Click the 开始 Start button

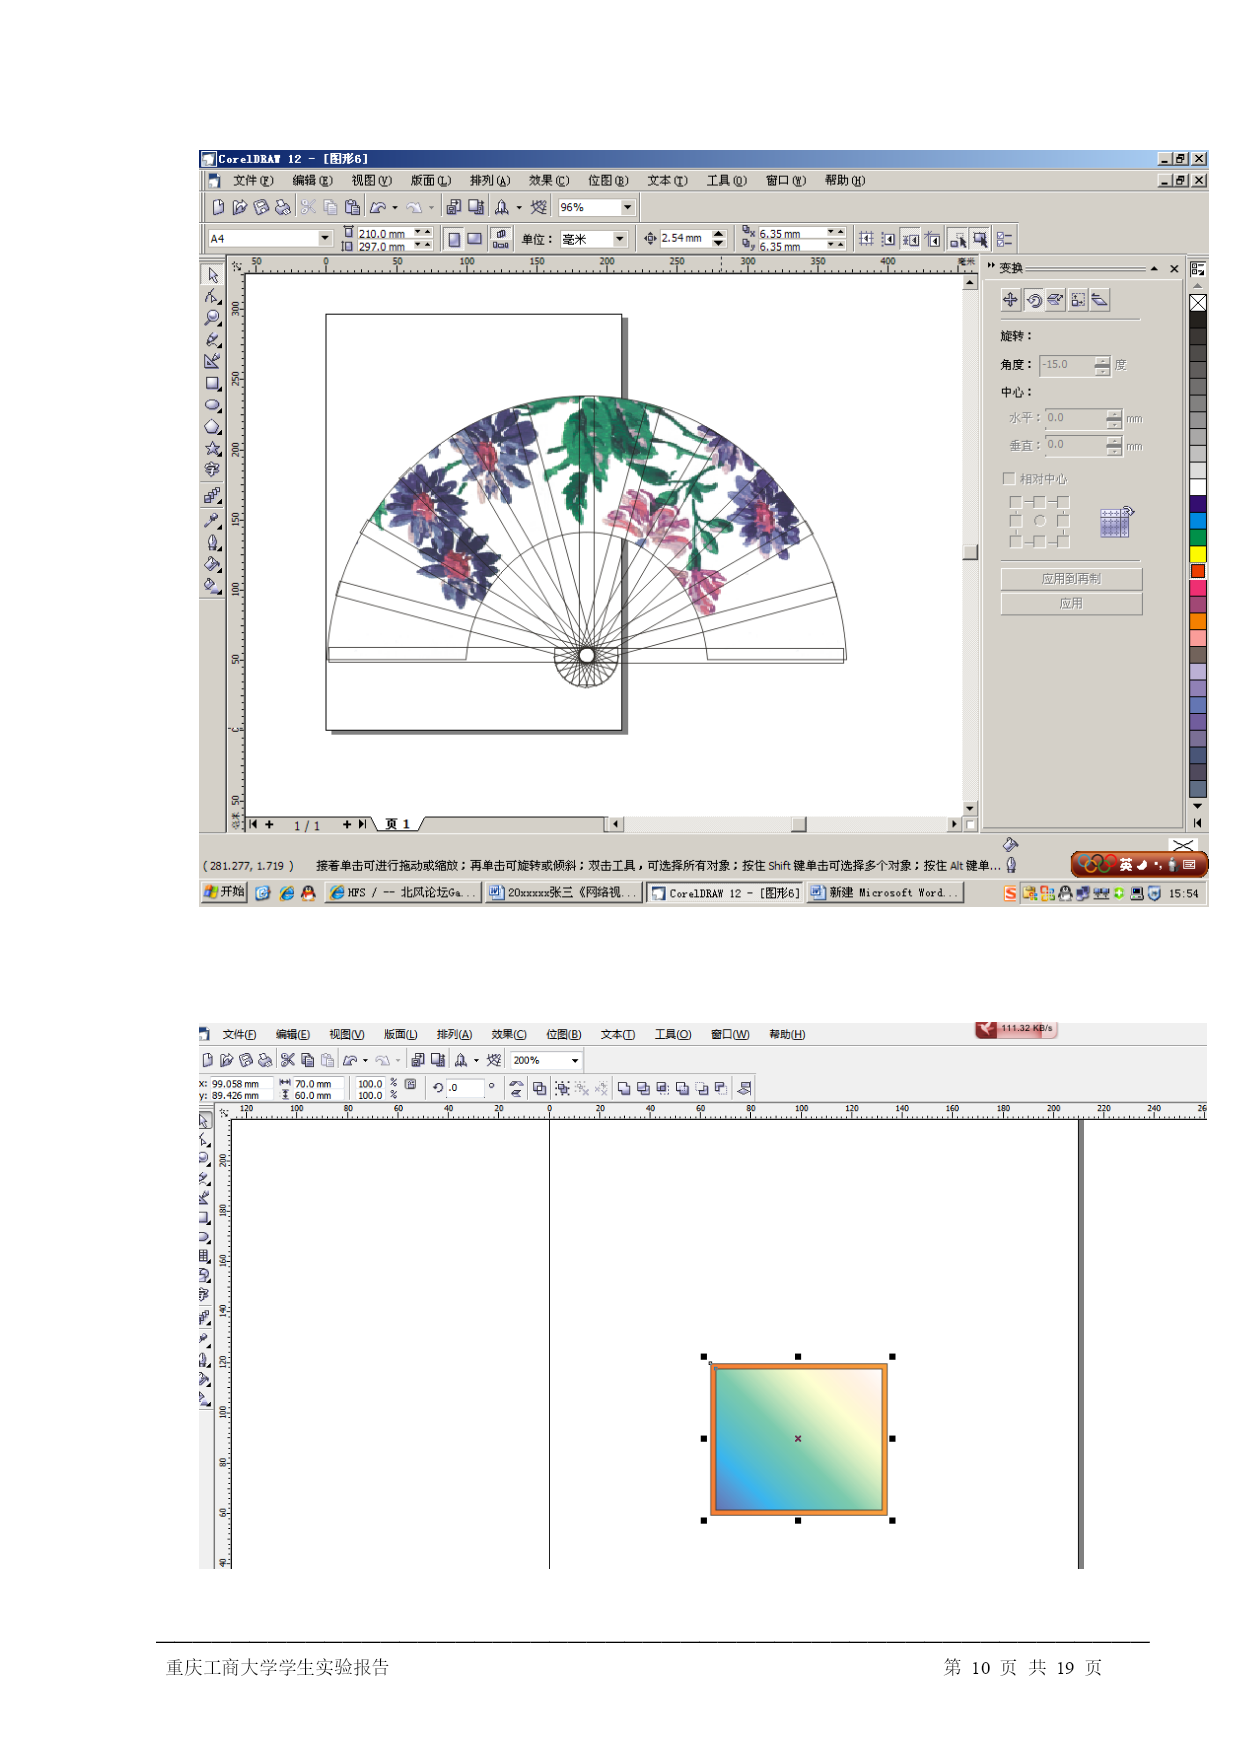pyautogui.click(x=224, y=892)
